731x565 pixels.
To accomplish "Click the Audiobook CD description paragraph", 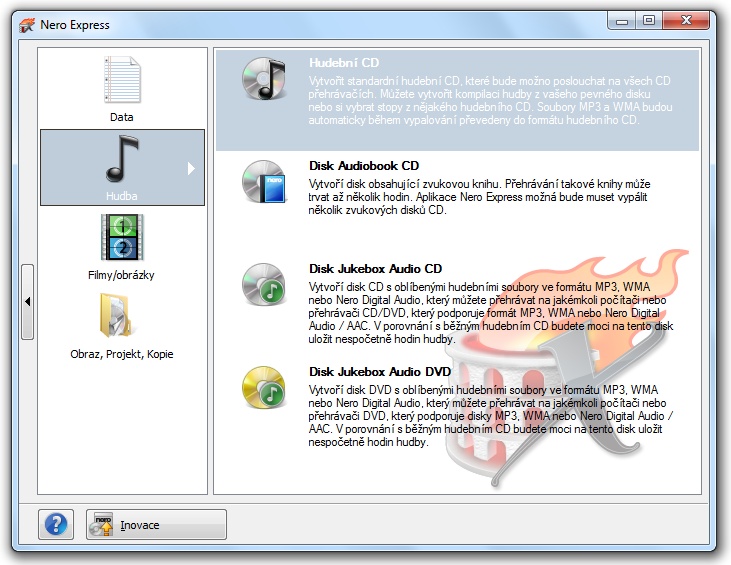I will pos(479,197).
